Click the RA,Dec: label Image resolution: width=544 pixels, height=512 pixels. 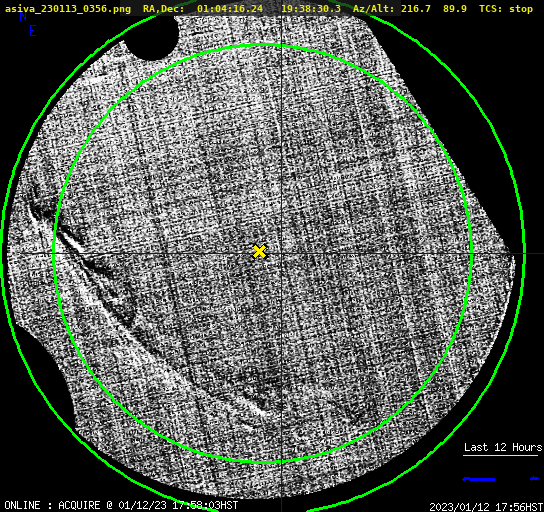(x=163, y=9)
